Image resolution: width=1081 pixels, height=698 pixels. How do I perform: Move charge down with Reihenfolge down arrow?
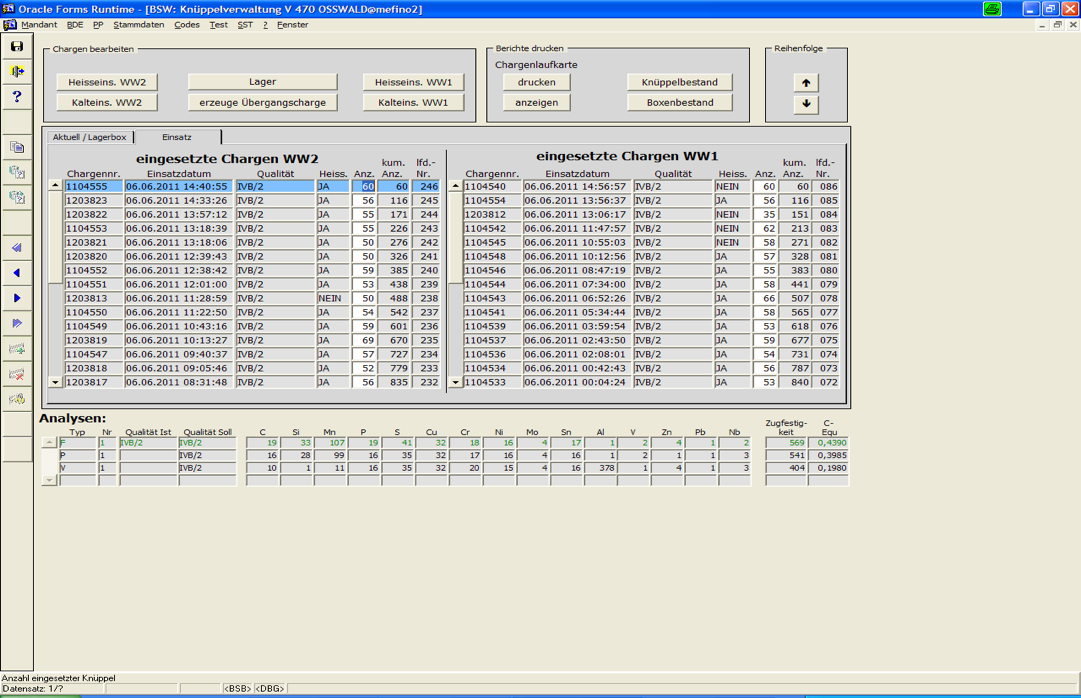tap(806, 104)
